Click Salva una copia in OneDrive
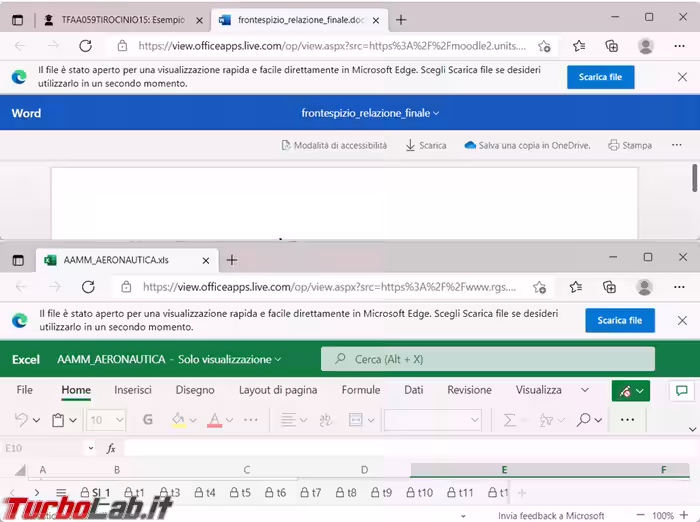This screenshot has width=700, height=522. click(527, 146)
